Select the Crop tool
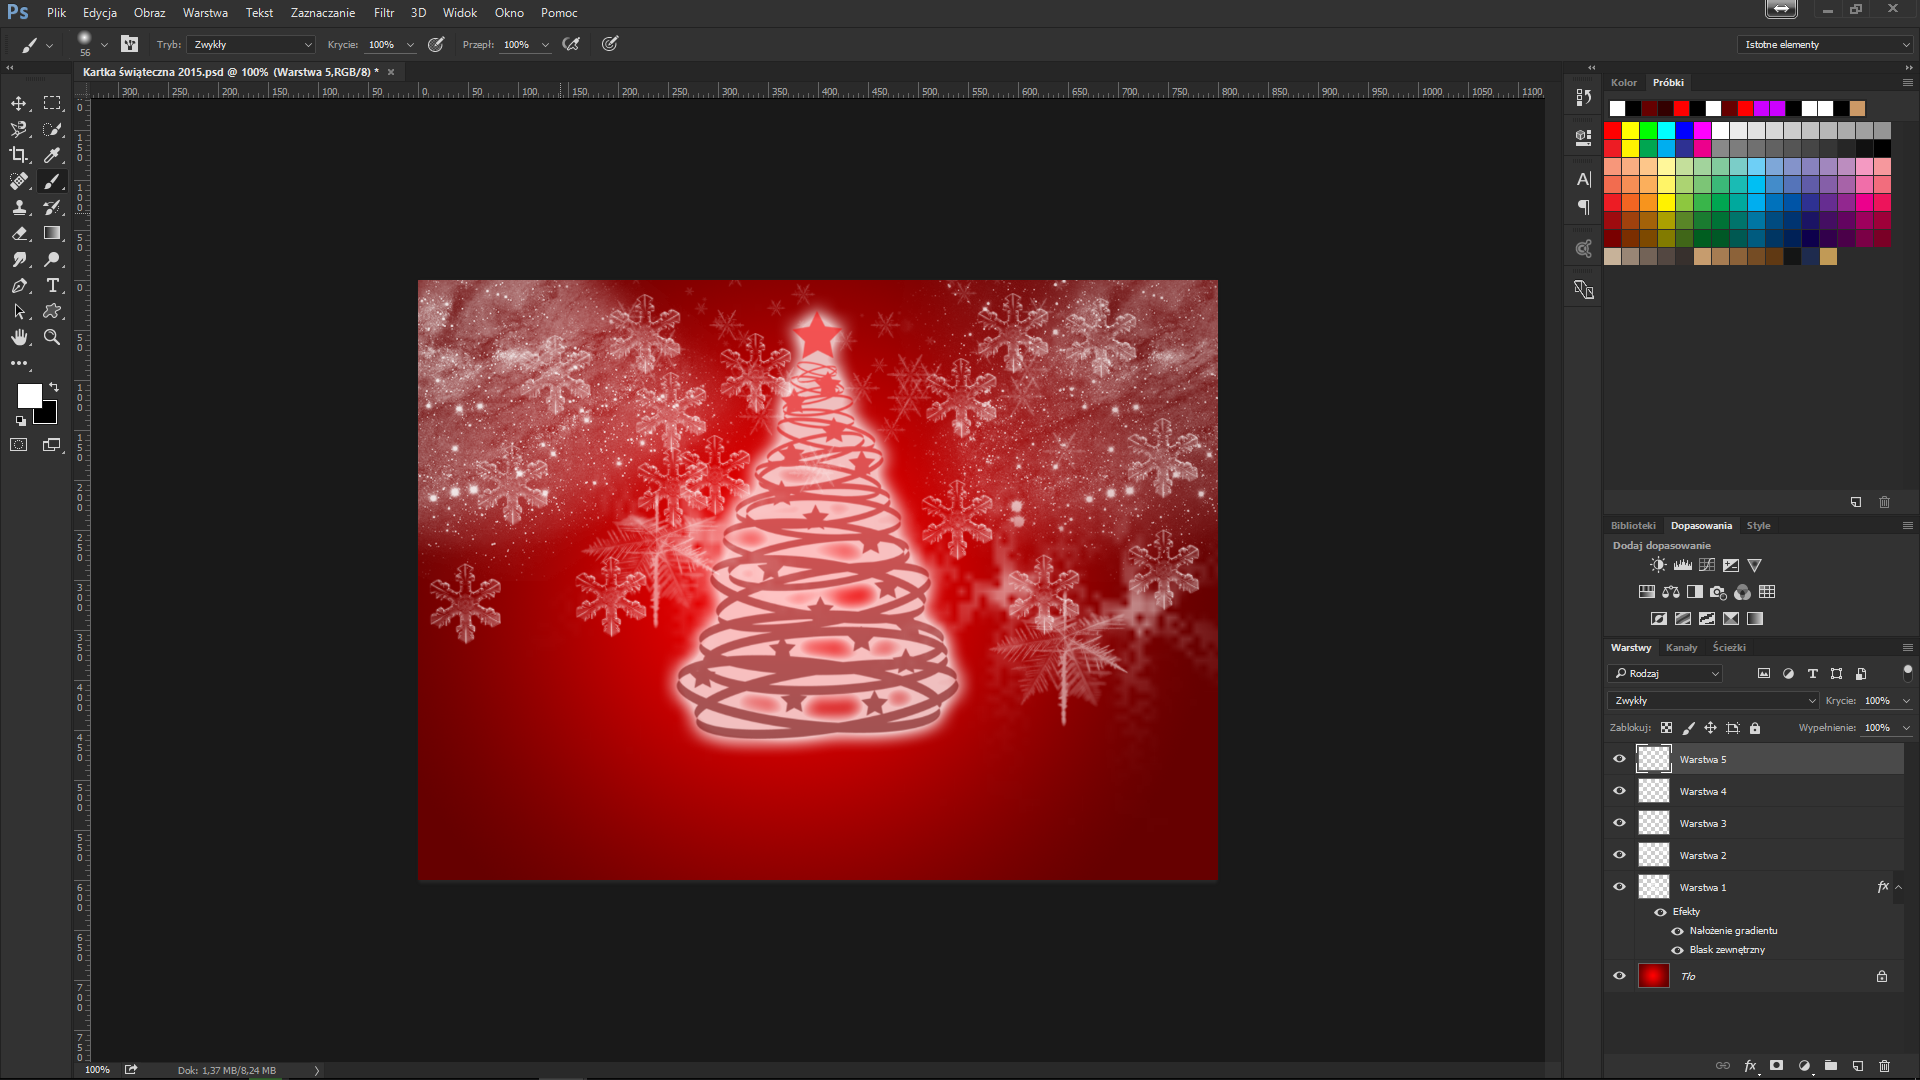 tap(19, 155)
